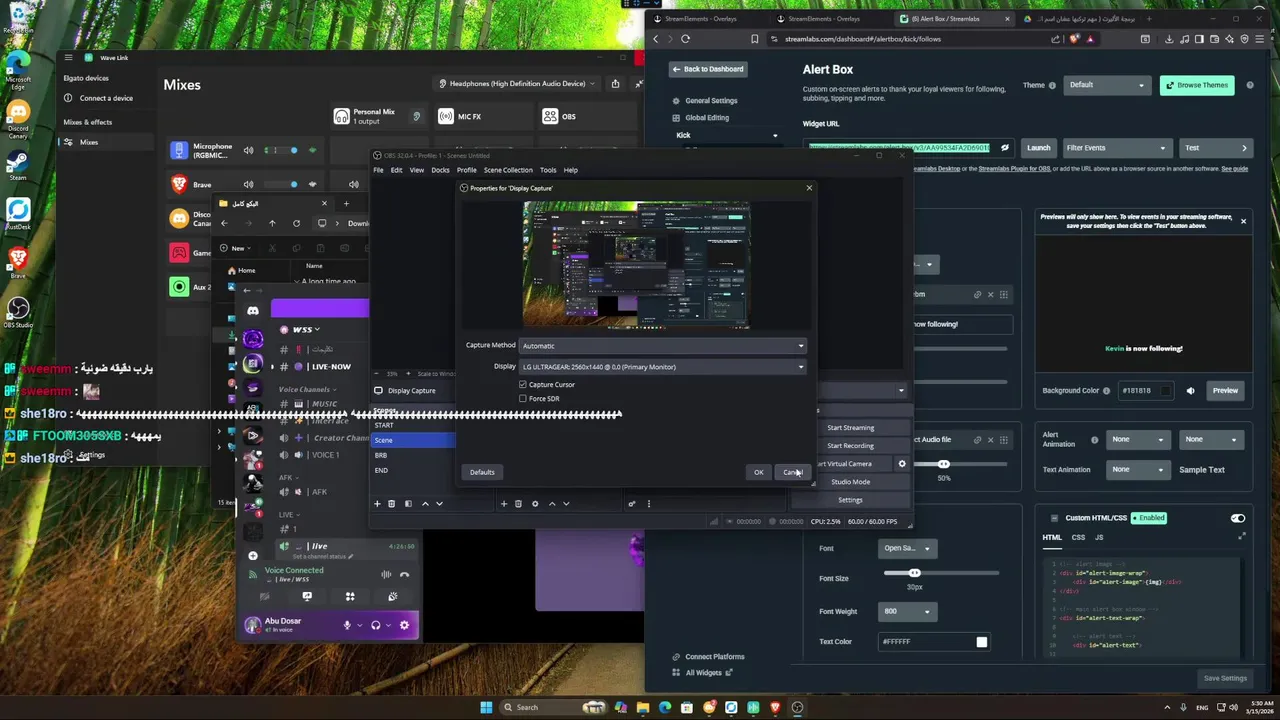The image size is (1280, 720).
Task: Toggle the Widget URL visibility eye icon
Action: [x=1004, y=148]
